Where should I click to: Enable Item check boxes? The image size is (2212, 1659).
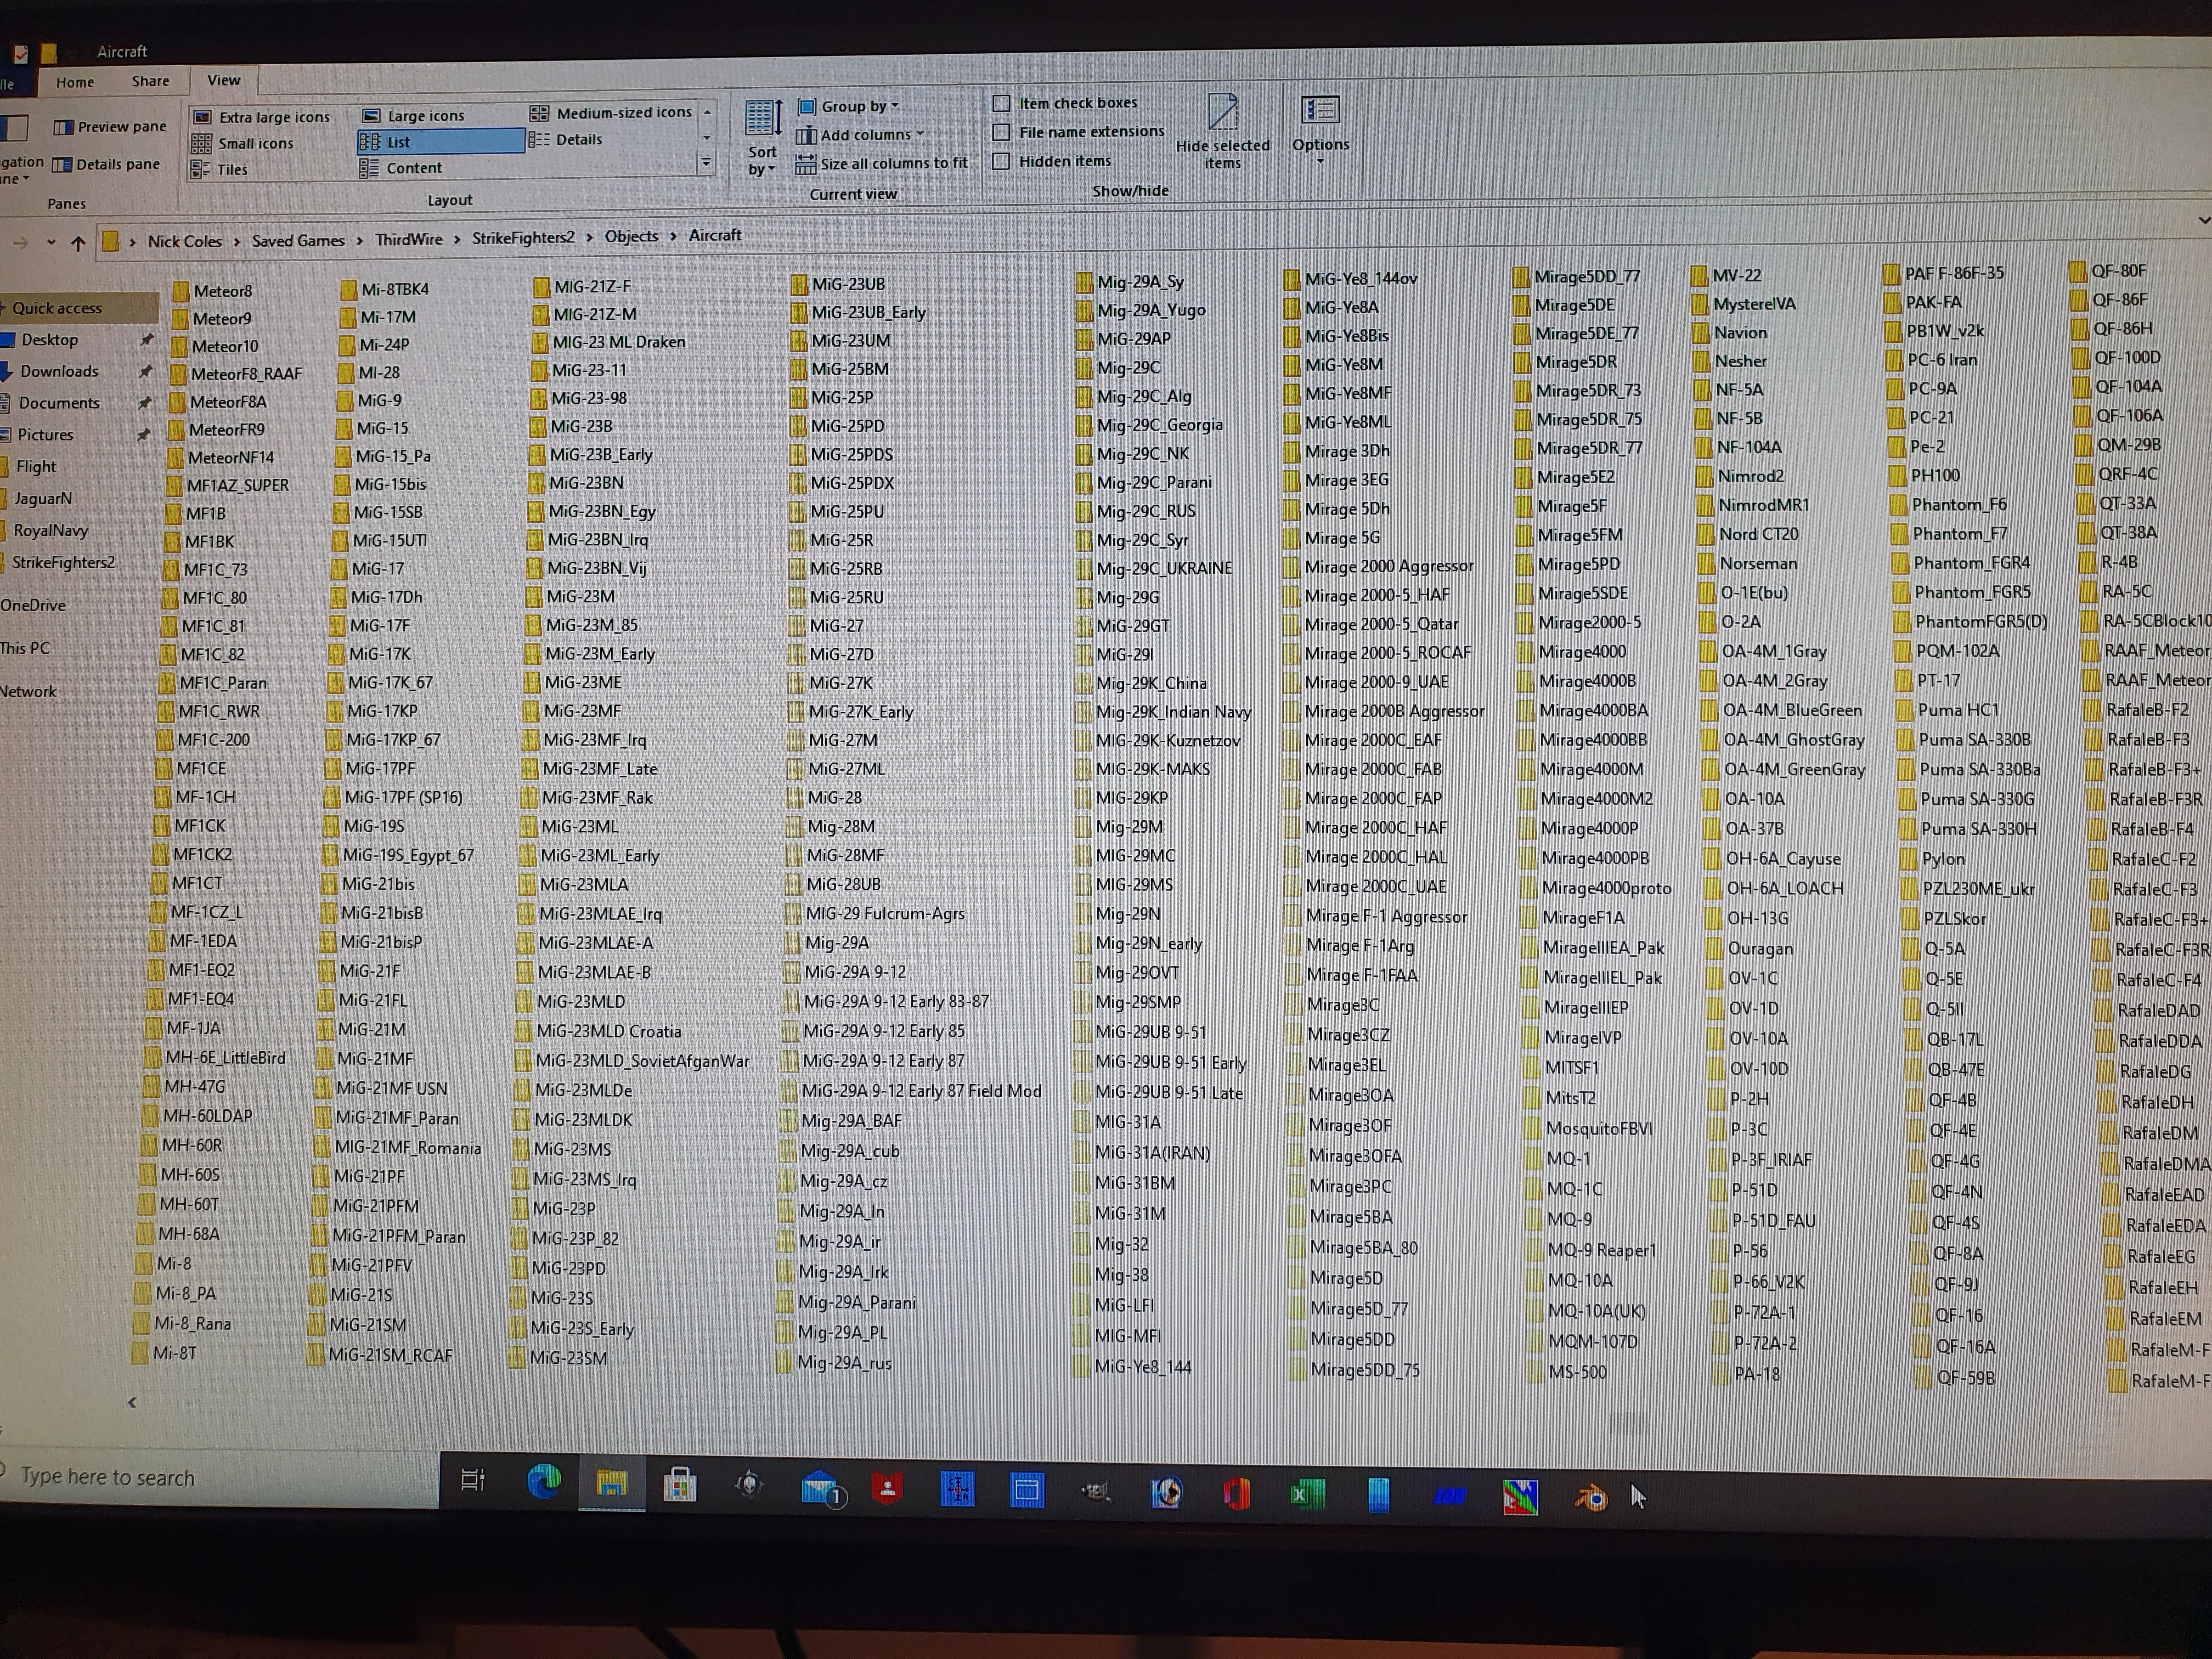pyautogui.click(x=1066, y=102)
